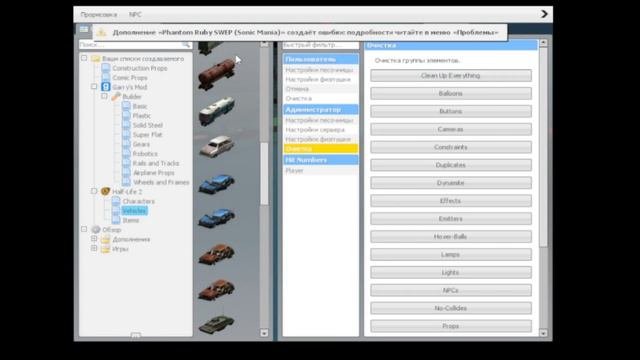Collapse the Администратор category header
The height and width of the screenshot is (360, 640).
(321, 109)
